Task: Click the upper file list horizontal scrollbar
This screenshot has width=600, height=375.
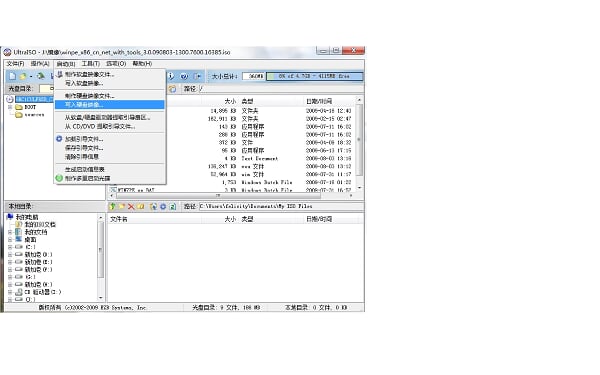Action: pyautogui.click(x=231, y=196)
